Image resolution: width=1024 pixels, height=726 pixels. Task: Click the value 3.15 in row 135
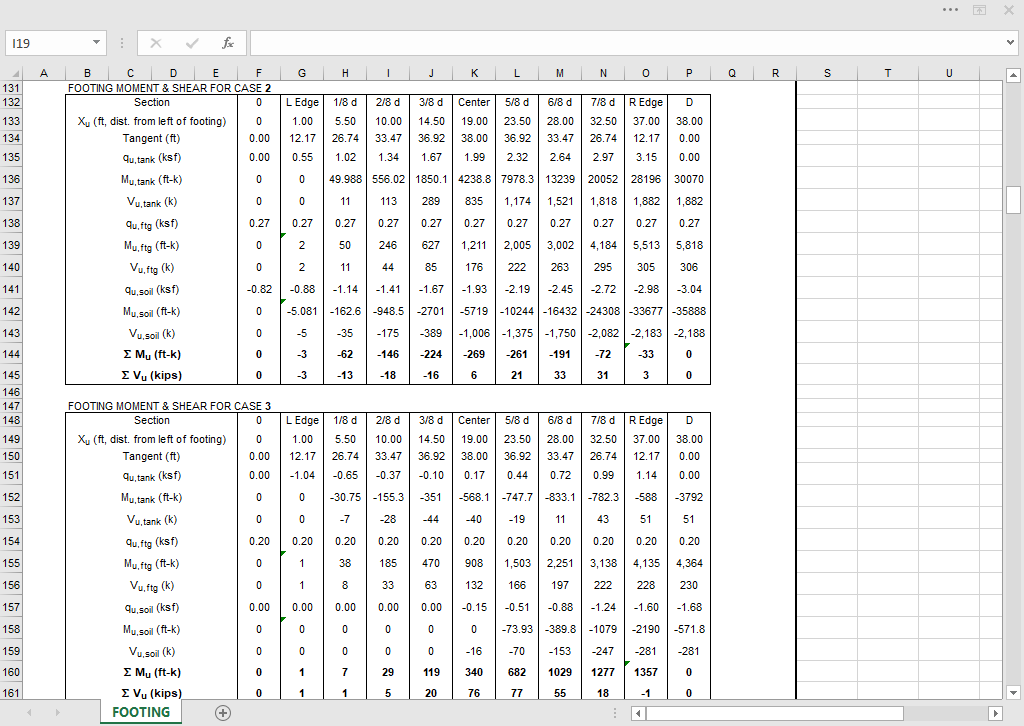(x=646, y=157)
